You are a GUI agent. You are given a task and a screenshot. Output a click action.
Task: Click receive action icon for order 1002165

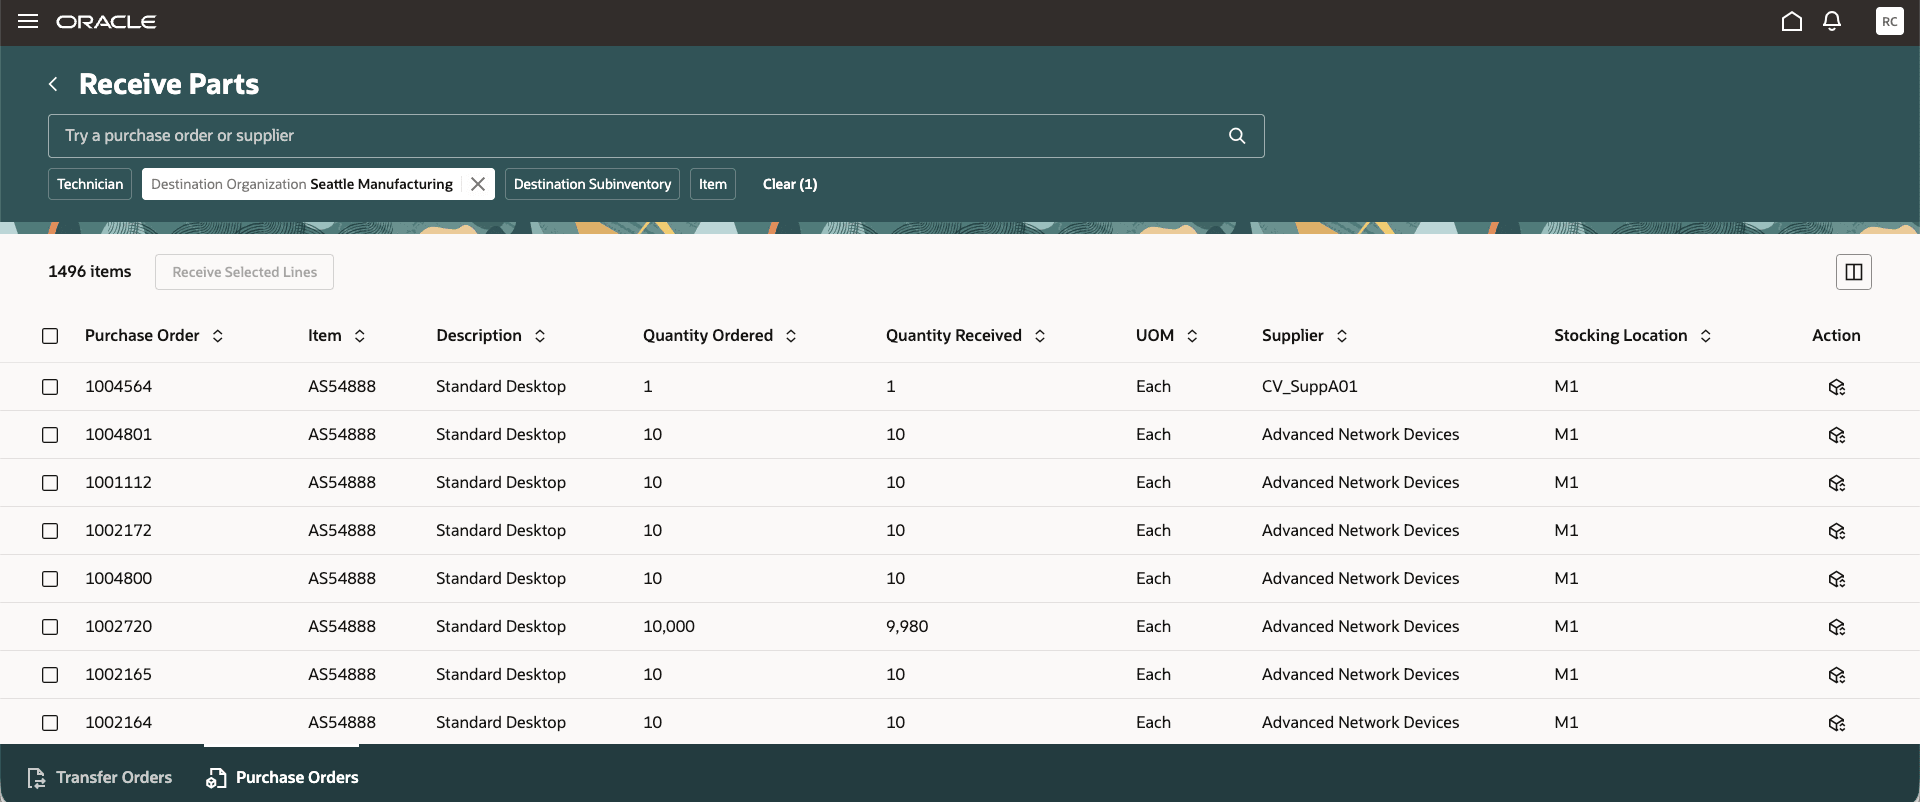pos(1836,675)
